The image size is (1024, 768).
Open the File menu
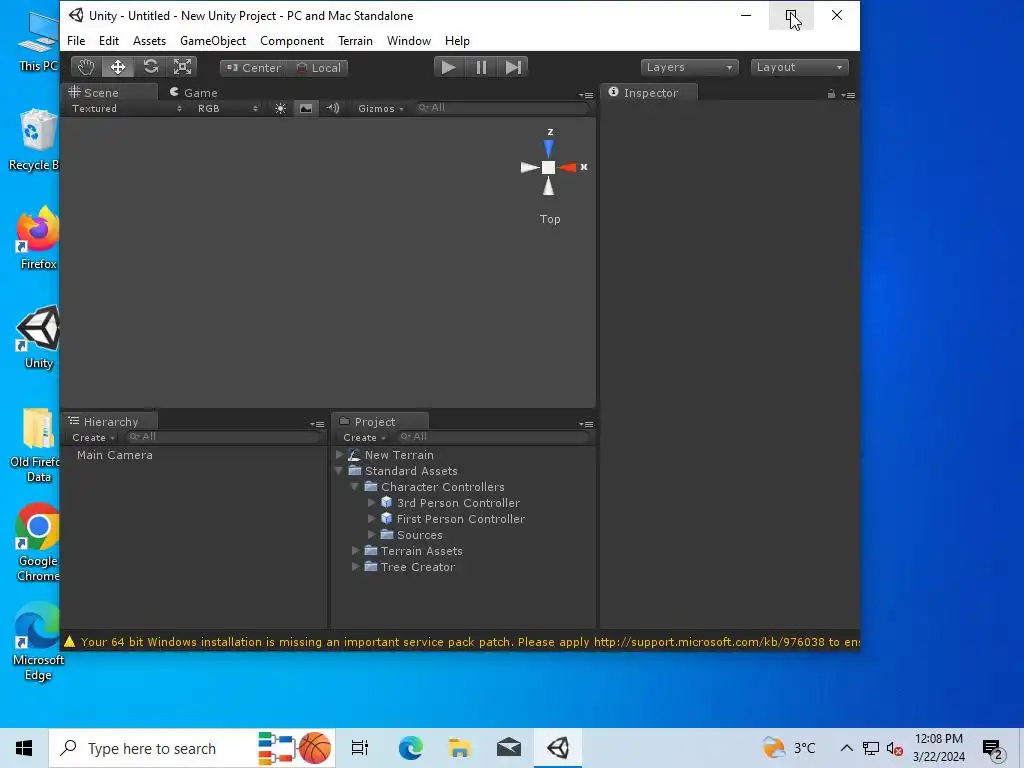pyautogui.click(x=76, y=40)
